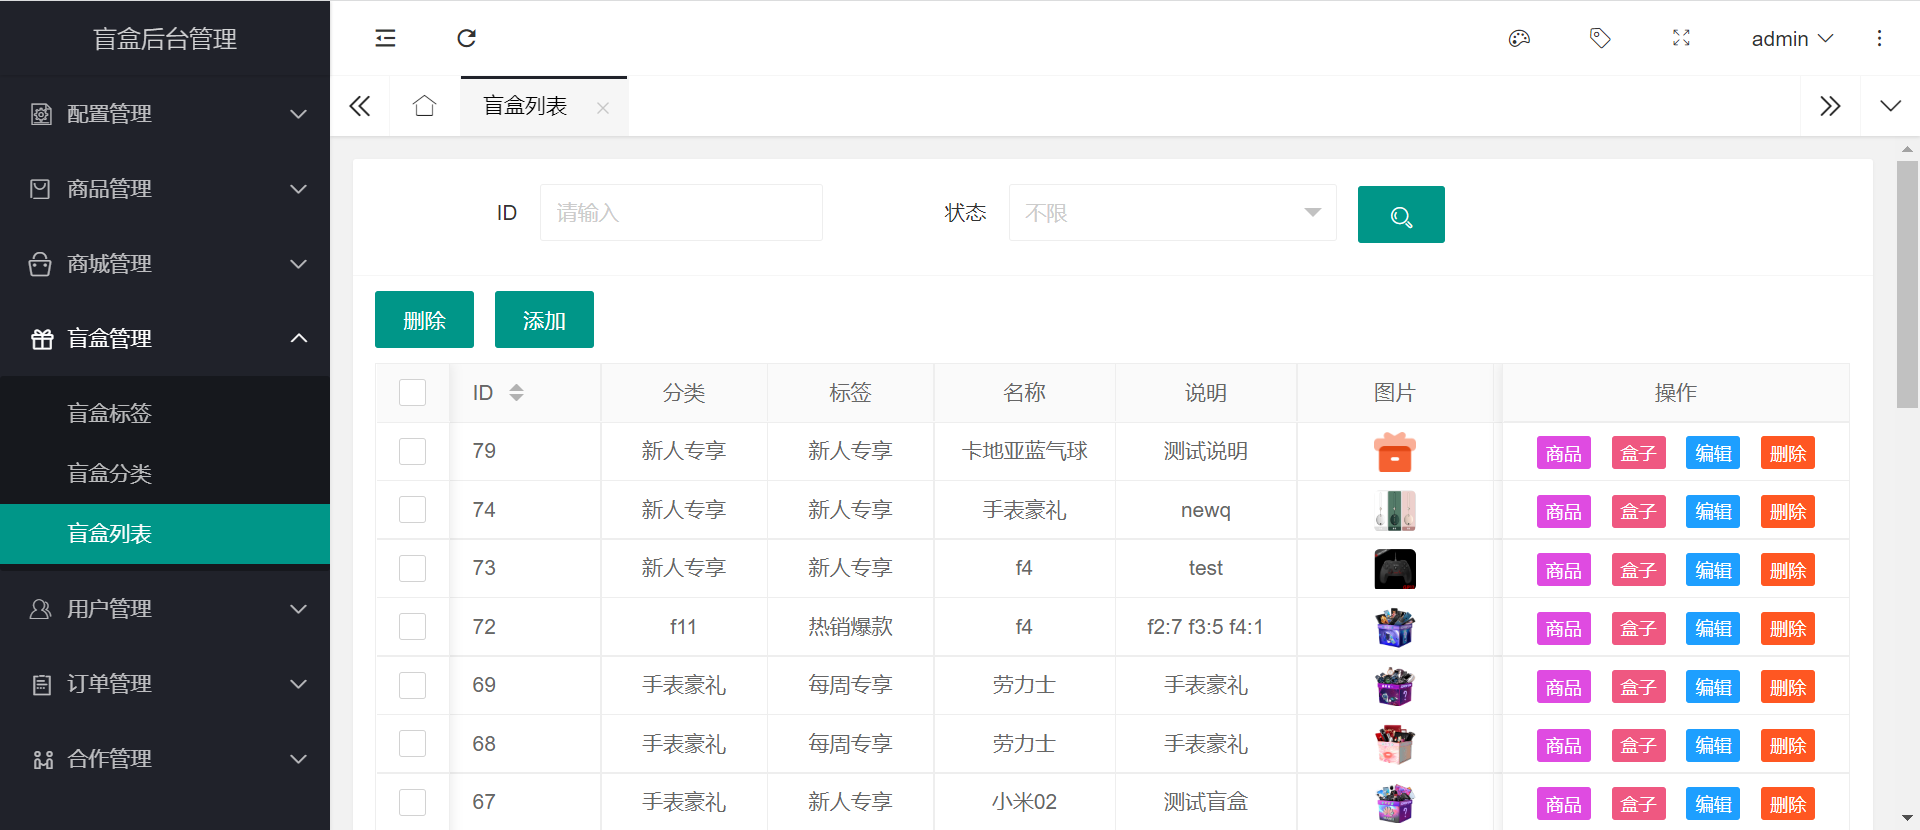The image size is (1920, 830).
Task: Click 合作管理 icon in sidebar
Action: tap(43, 759)
